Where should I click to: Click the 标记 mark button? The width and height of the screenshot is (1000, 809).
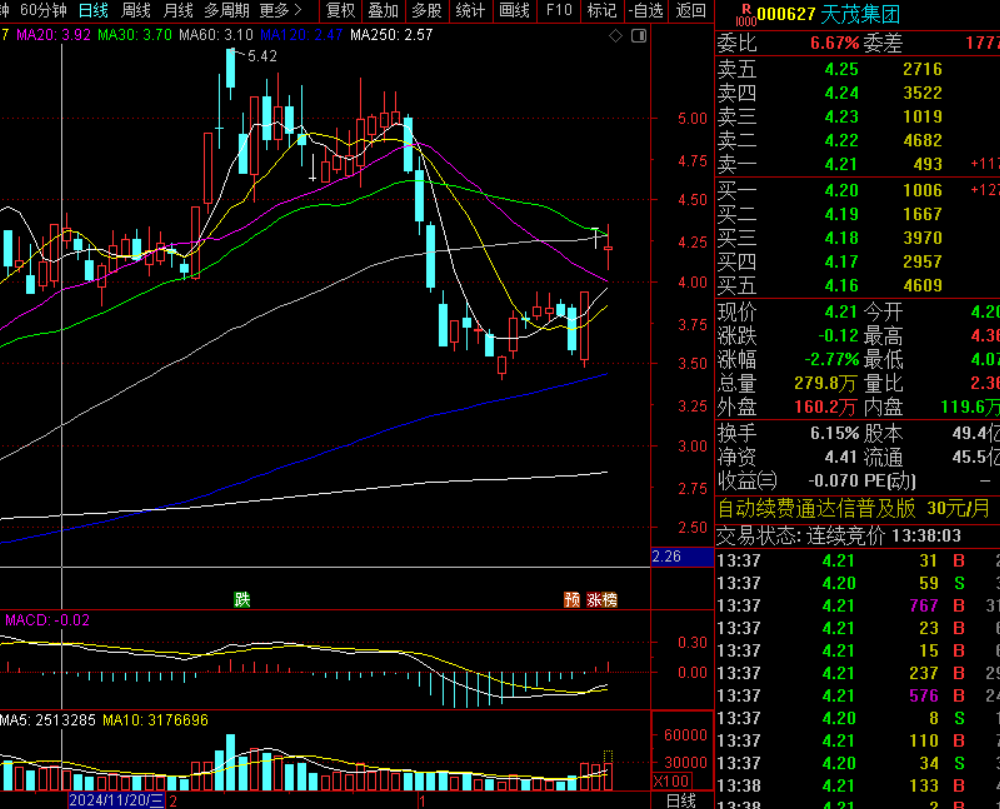point(601,10)
